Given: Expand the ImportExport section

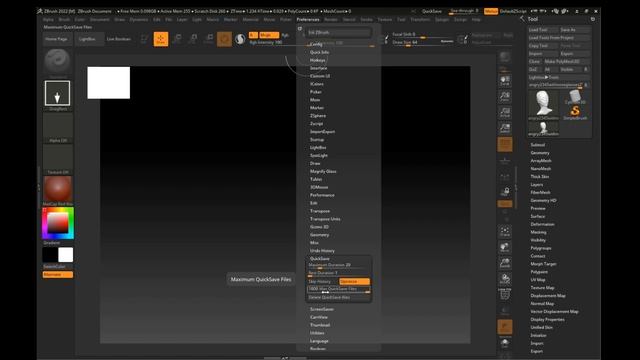Looking at the screenshot, I should coord(322,131).
